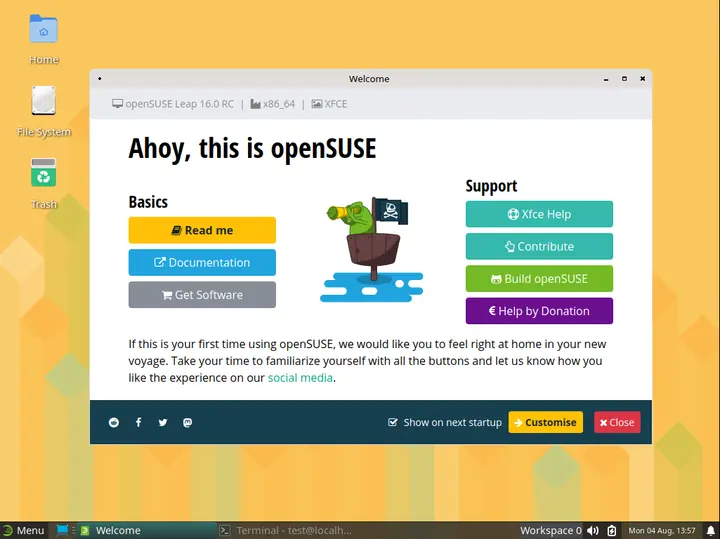
Task: Click the purple Help by Donation button
Action: [x=539, y=311]
